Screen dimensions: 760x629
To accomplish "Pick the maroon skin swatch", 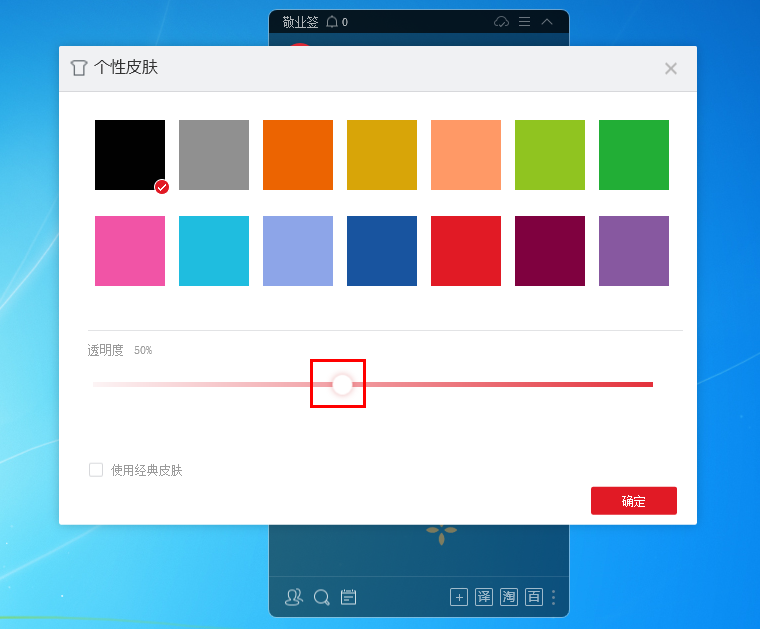I will [x=550, y=251].
